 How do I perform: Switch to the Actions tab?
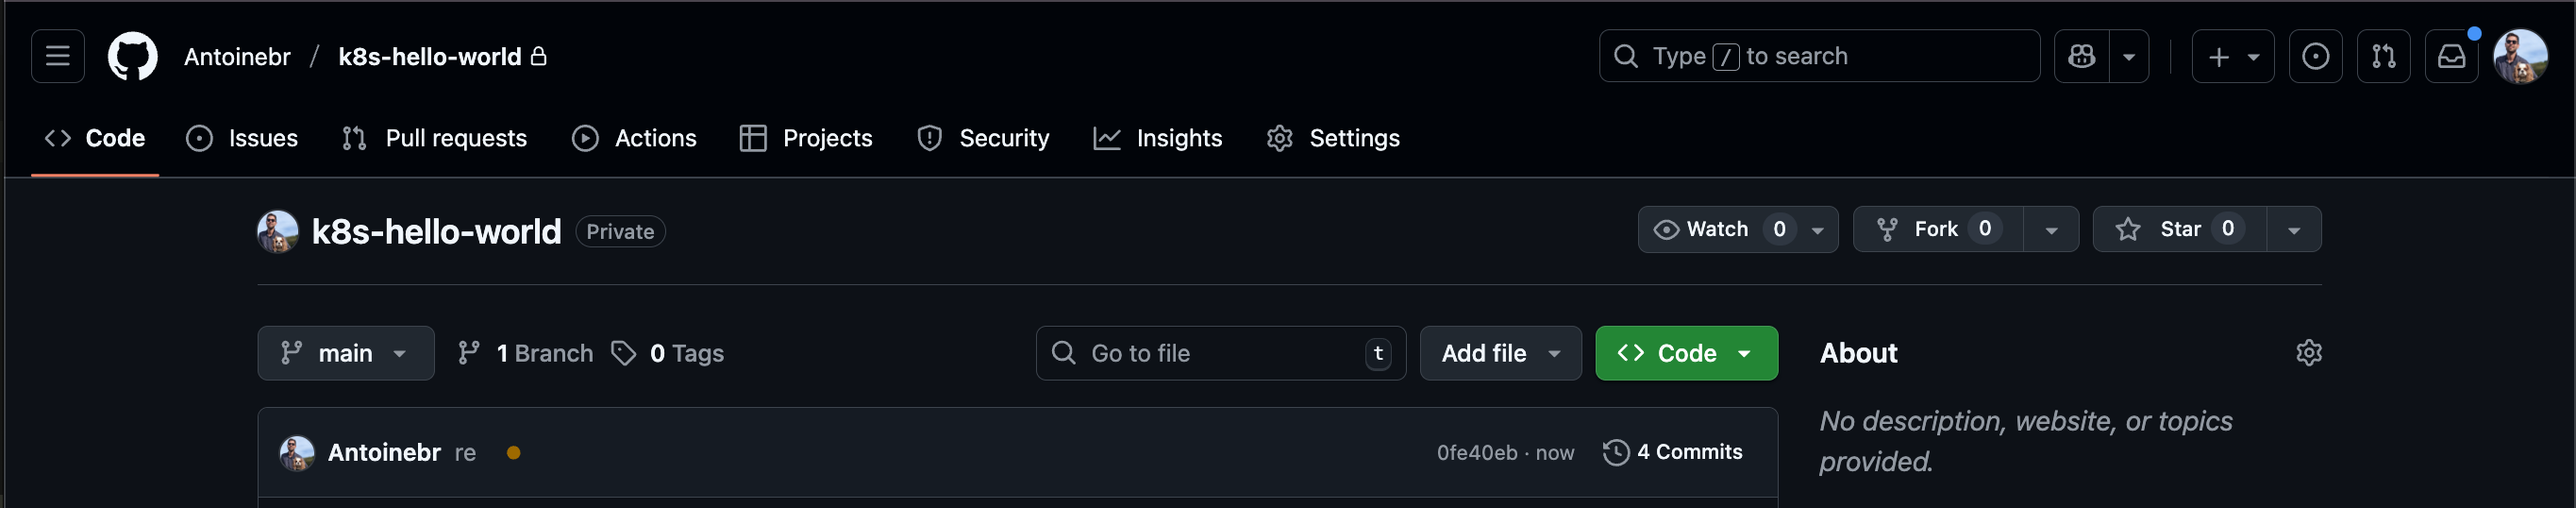[634, 138]
